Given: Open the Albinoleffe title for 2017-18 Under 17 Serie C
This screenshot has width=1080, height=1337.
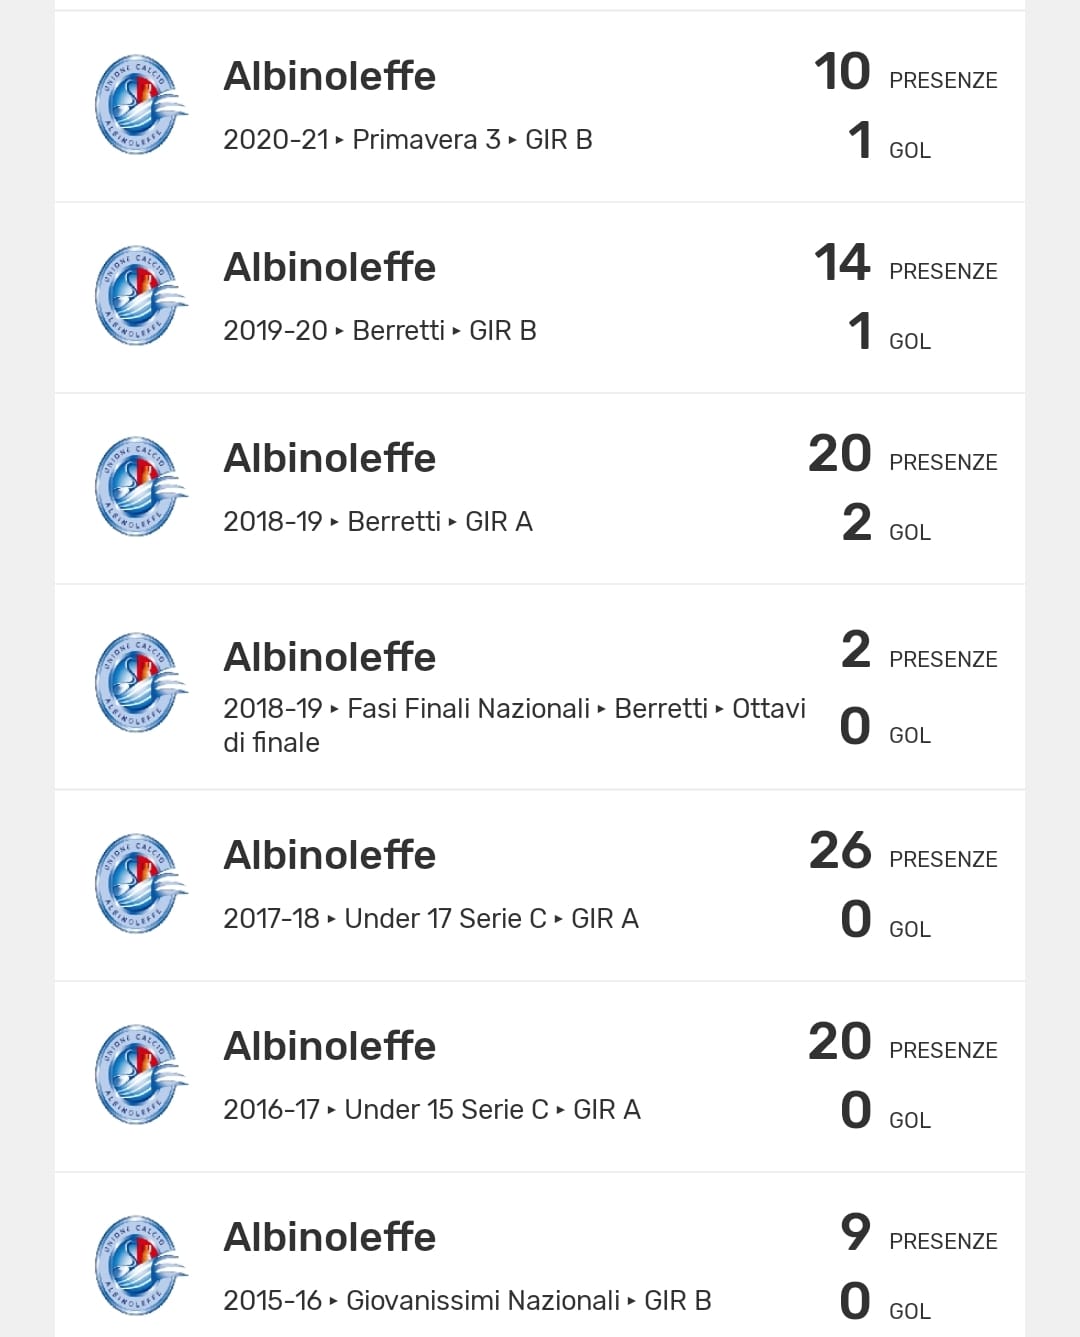Looking at the screenshot, I should pyautogui.click(x=329, y=855).
